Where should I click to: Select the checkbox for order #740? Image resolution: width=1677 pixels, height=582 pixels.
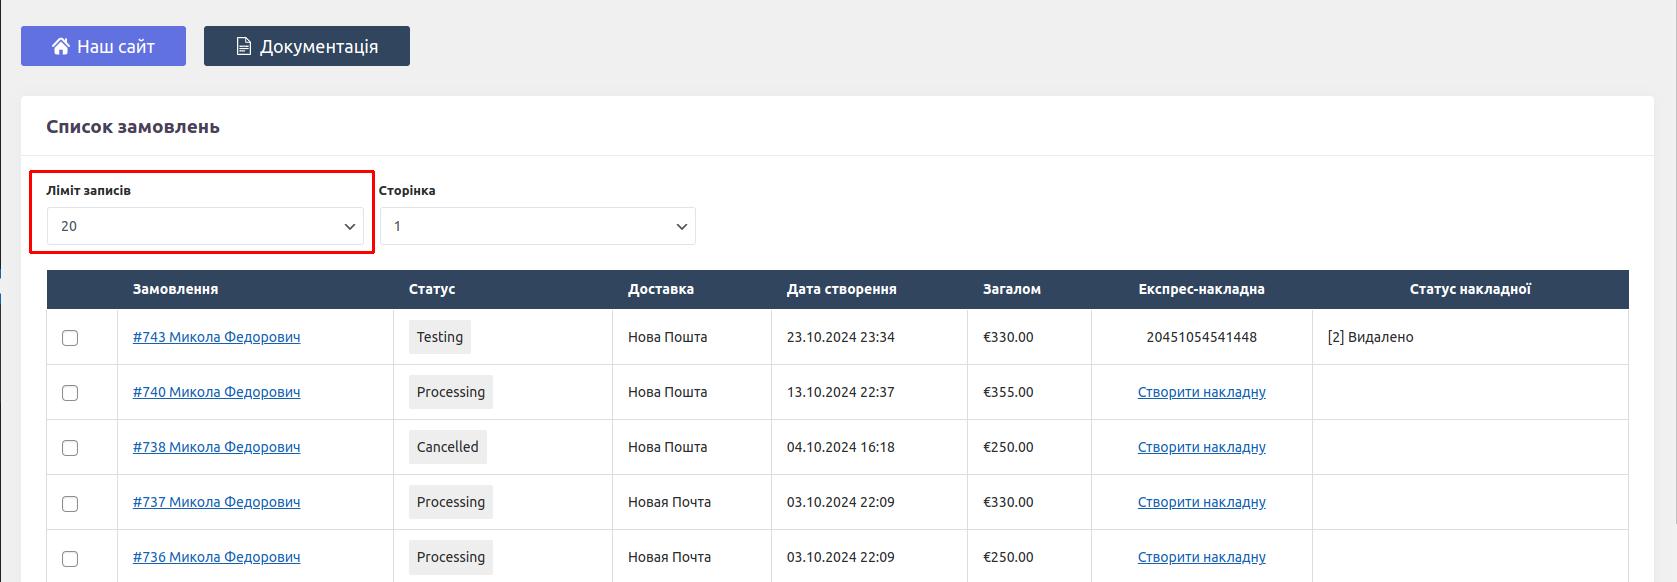(x=70, y=393)
